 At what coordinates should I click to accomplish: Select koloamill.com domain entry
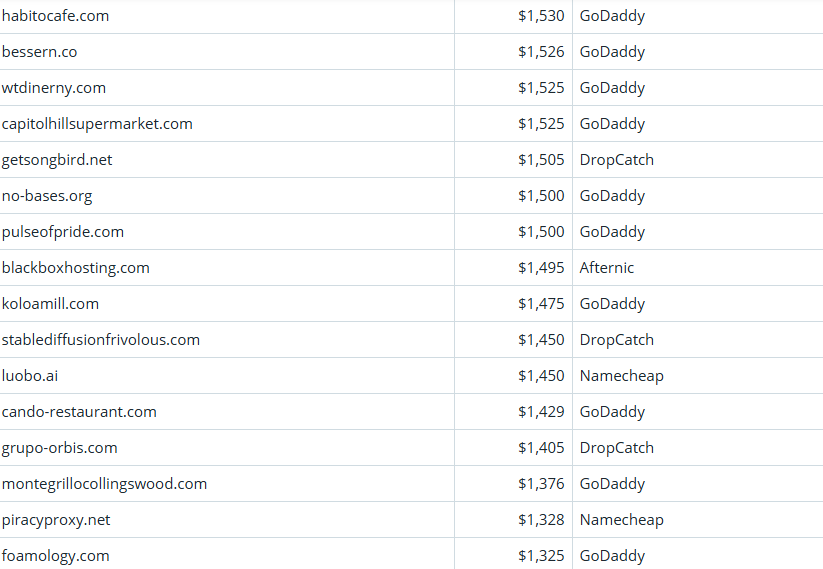pos(50,304)
